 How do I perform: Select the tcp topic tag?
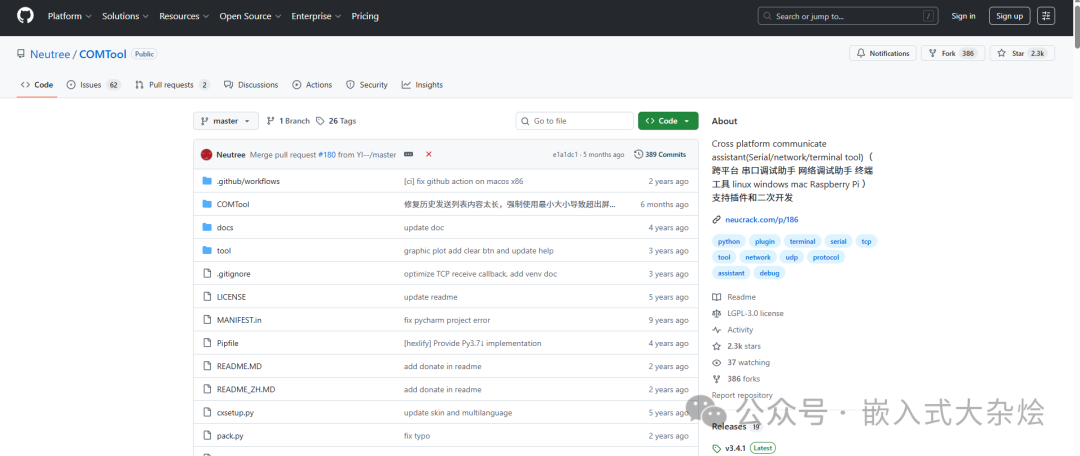(x=866, y=242)
